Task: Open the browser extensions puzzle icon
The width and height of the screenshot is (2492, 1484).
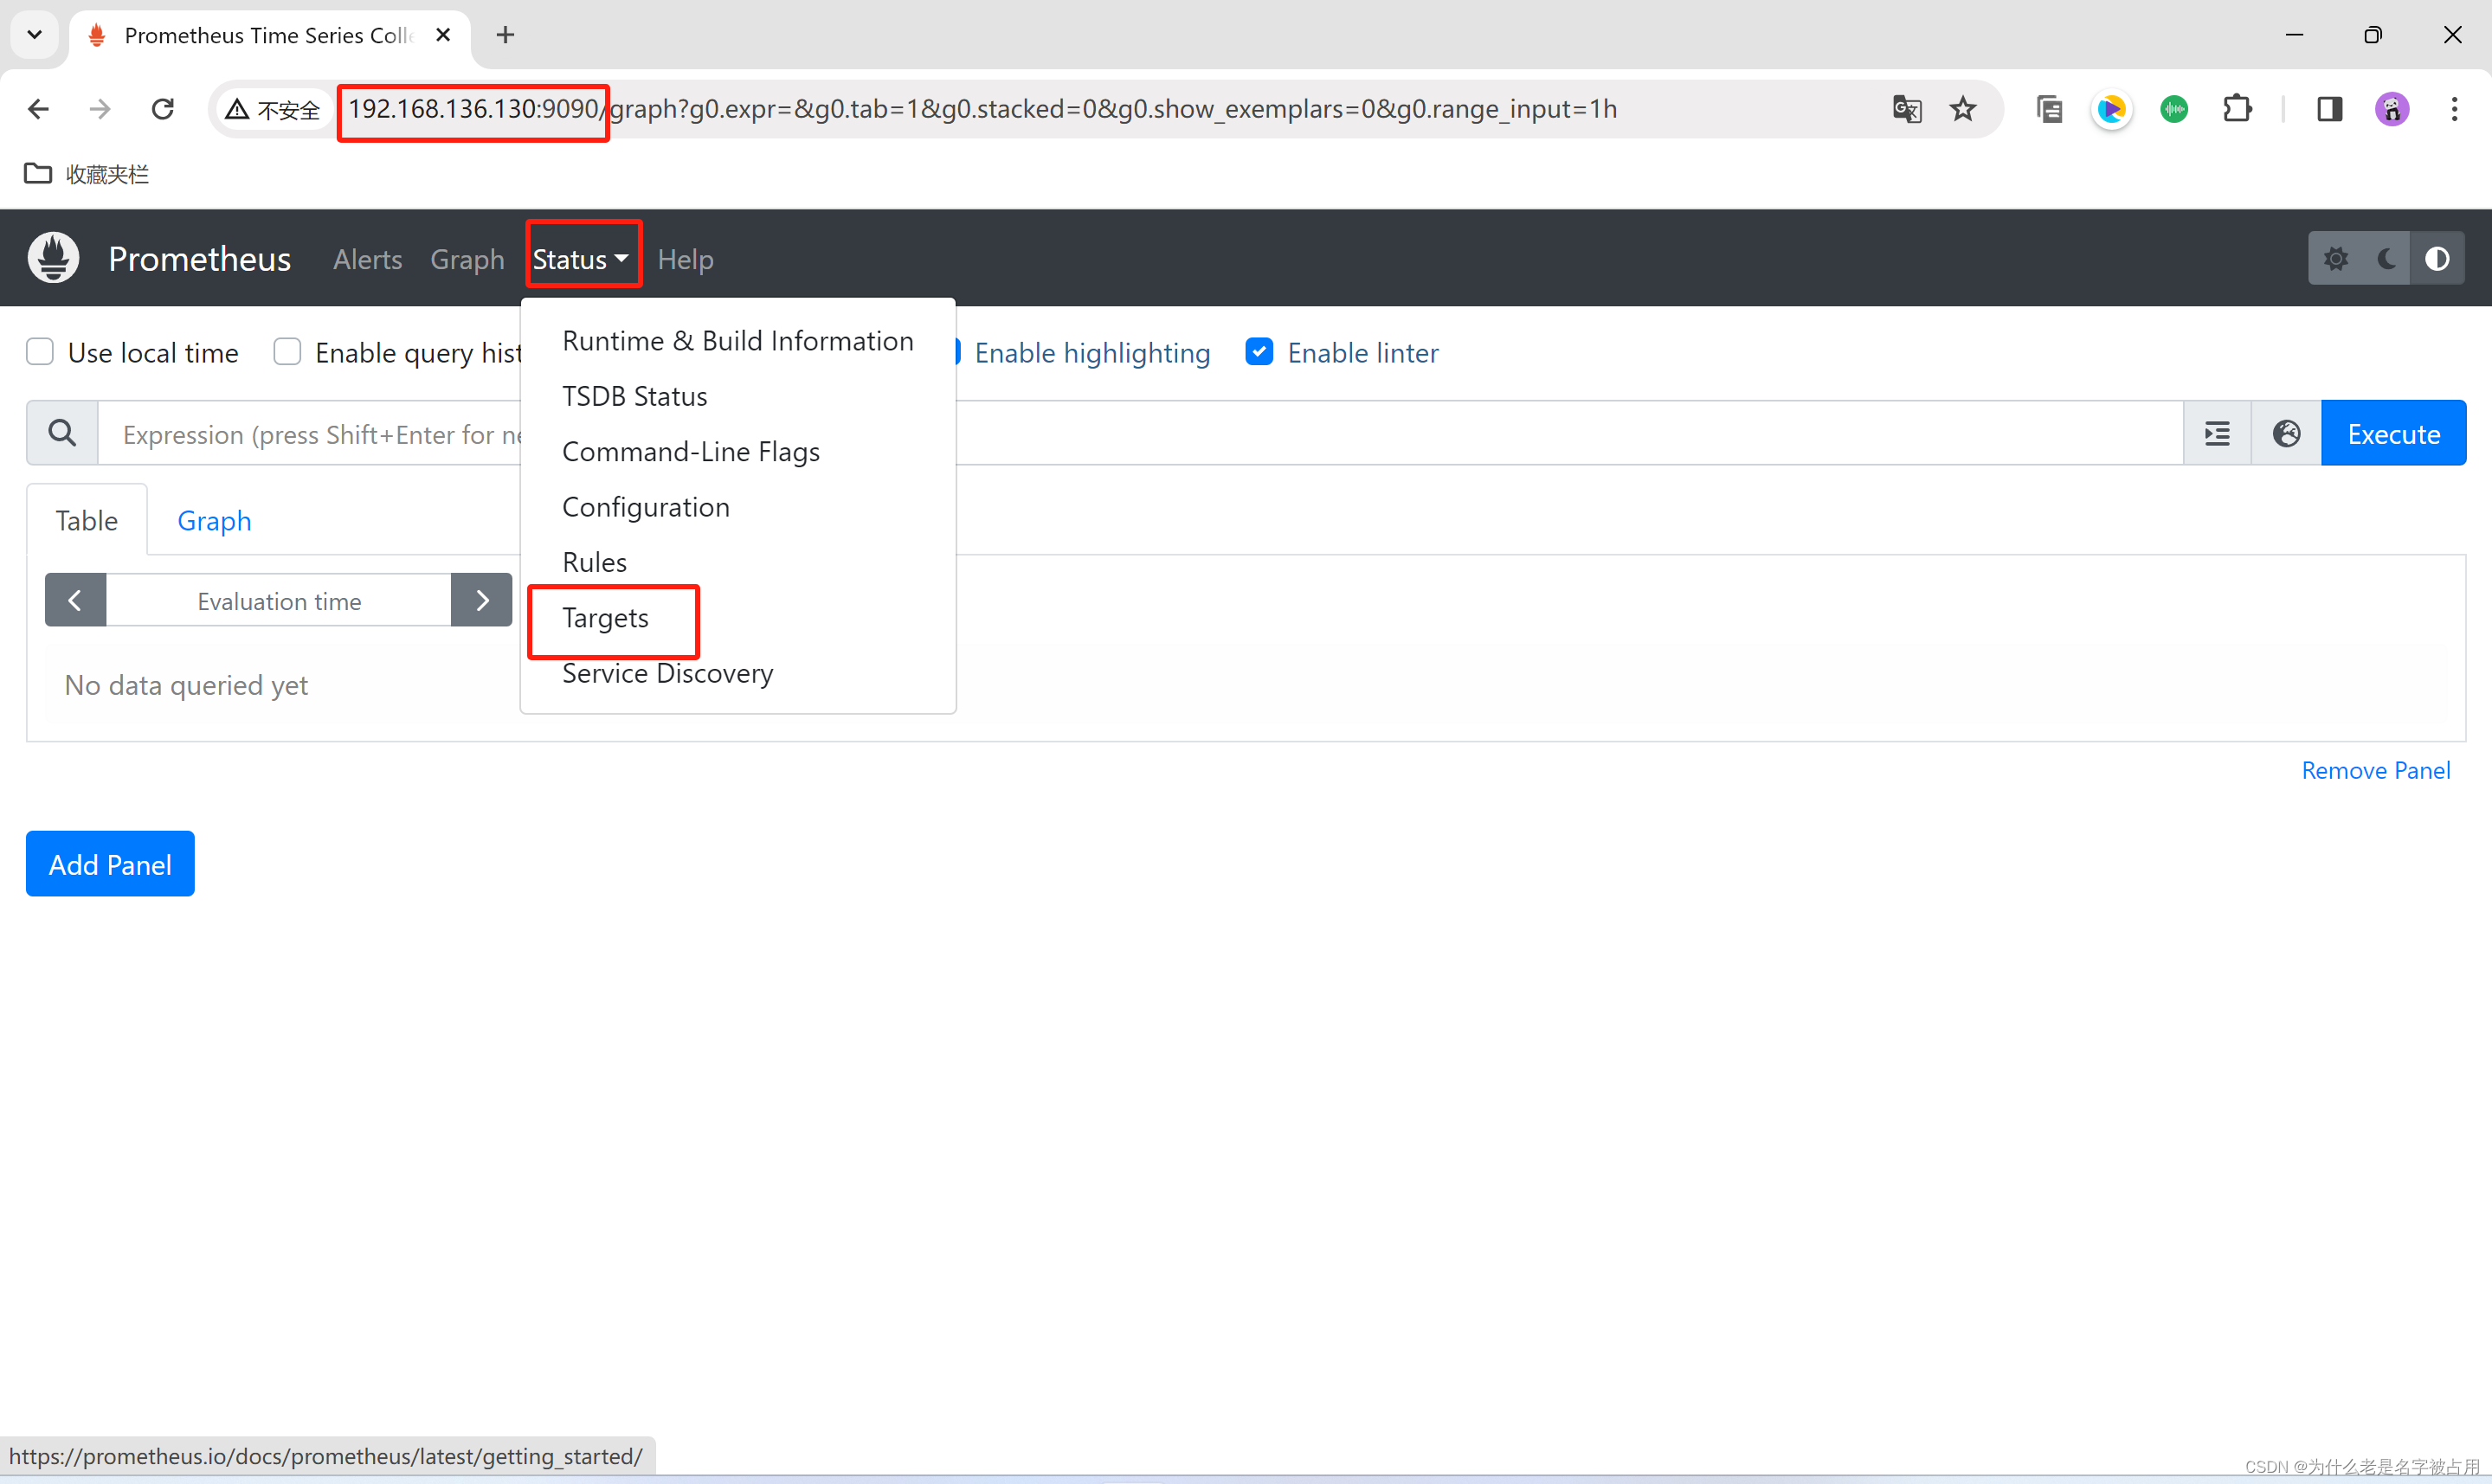Action: click(2237, 109)
